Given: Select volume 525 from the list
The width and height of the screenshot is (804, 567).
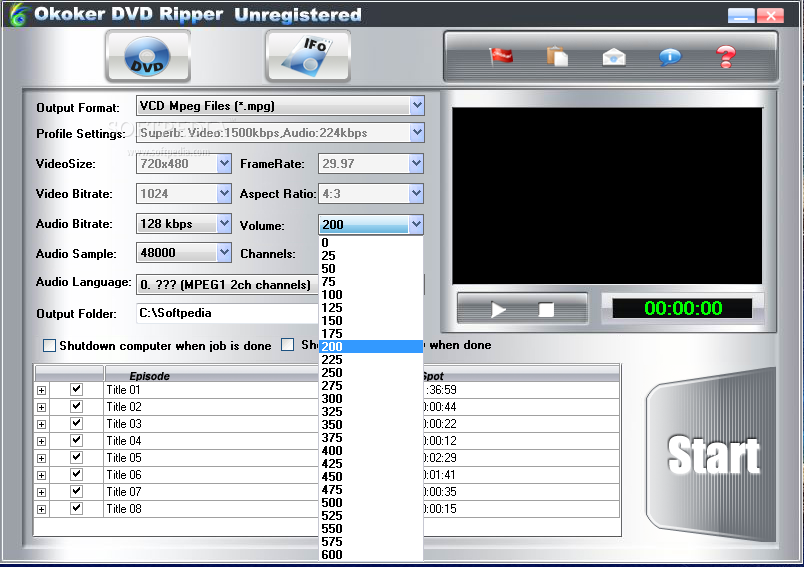Looking at the screenshot, I should pos(371,516).
